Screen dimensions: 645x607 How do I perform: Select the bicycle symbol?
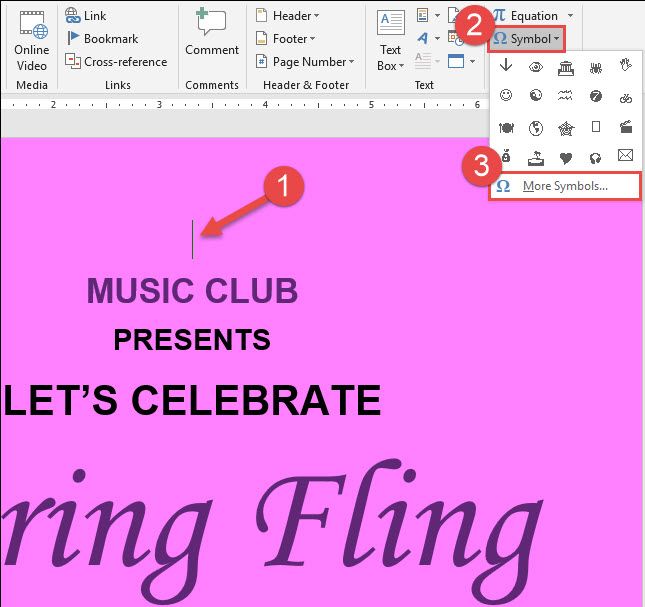coord(625,96)
